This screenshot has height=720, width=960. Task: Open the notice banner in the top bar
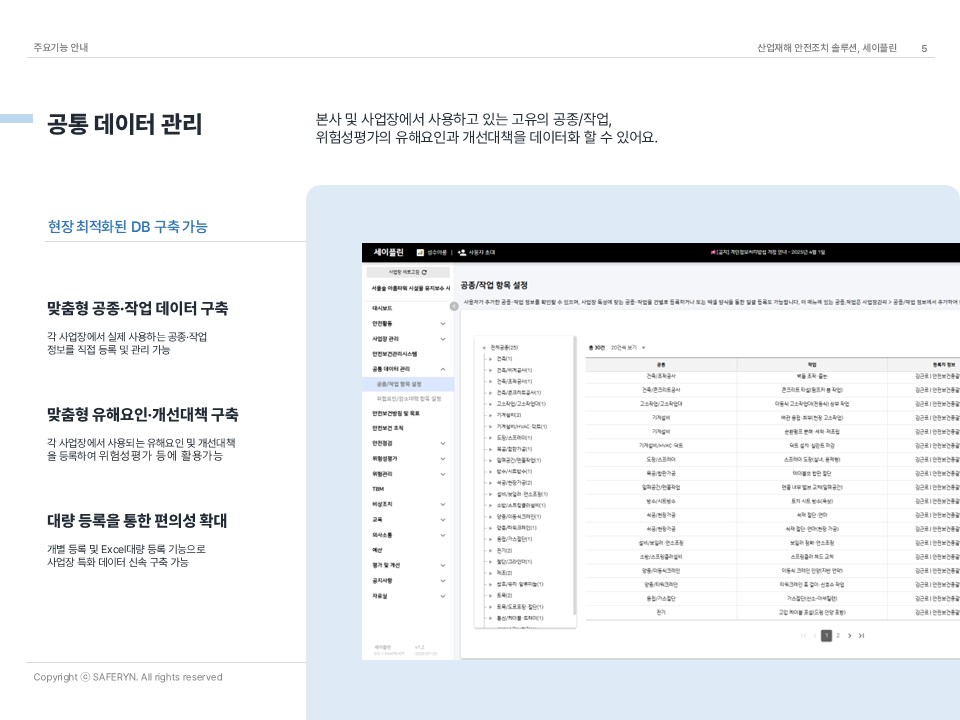(768, 253)
